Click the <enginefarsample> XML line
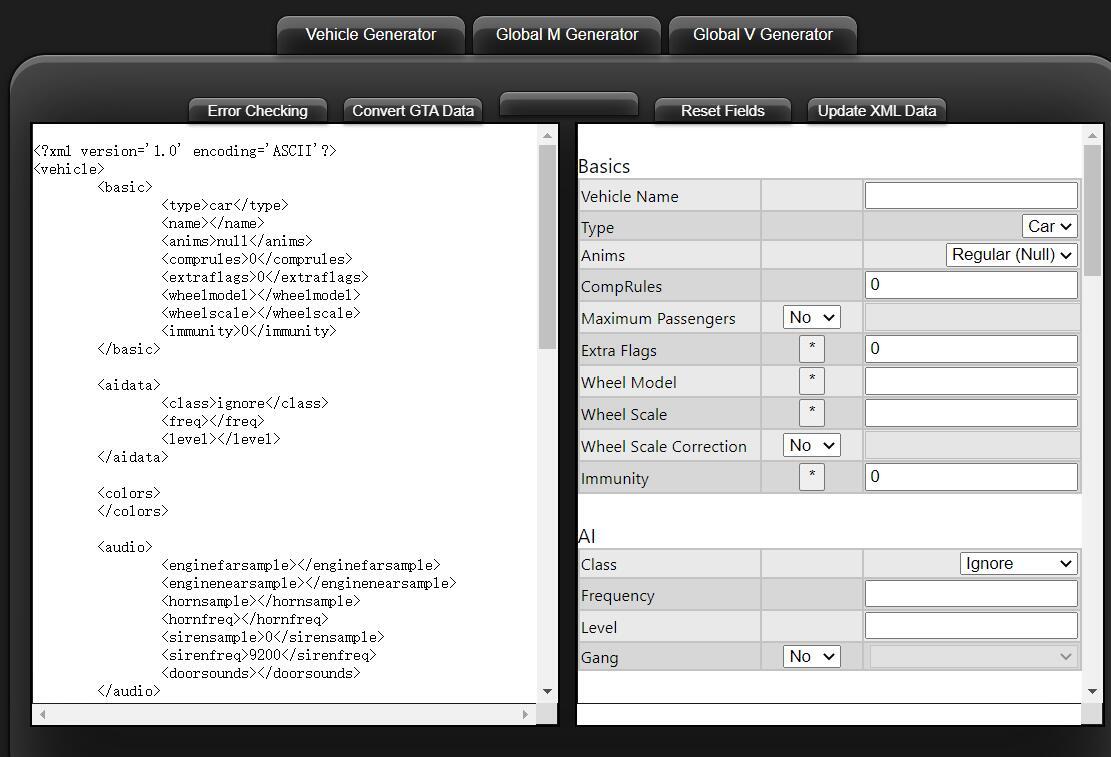 point(301,565)
